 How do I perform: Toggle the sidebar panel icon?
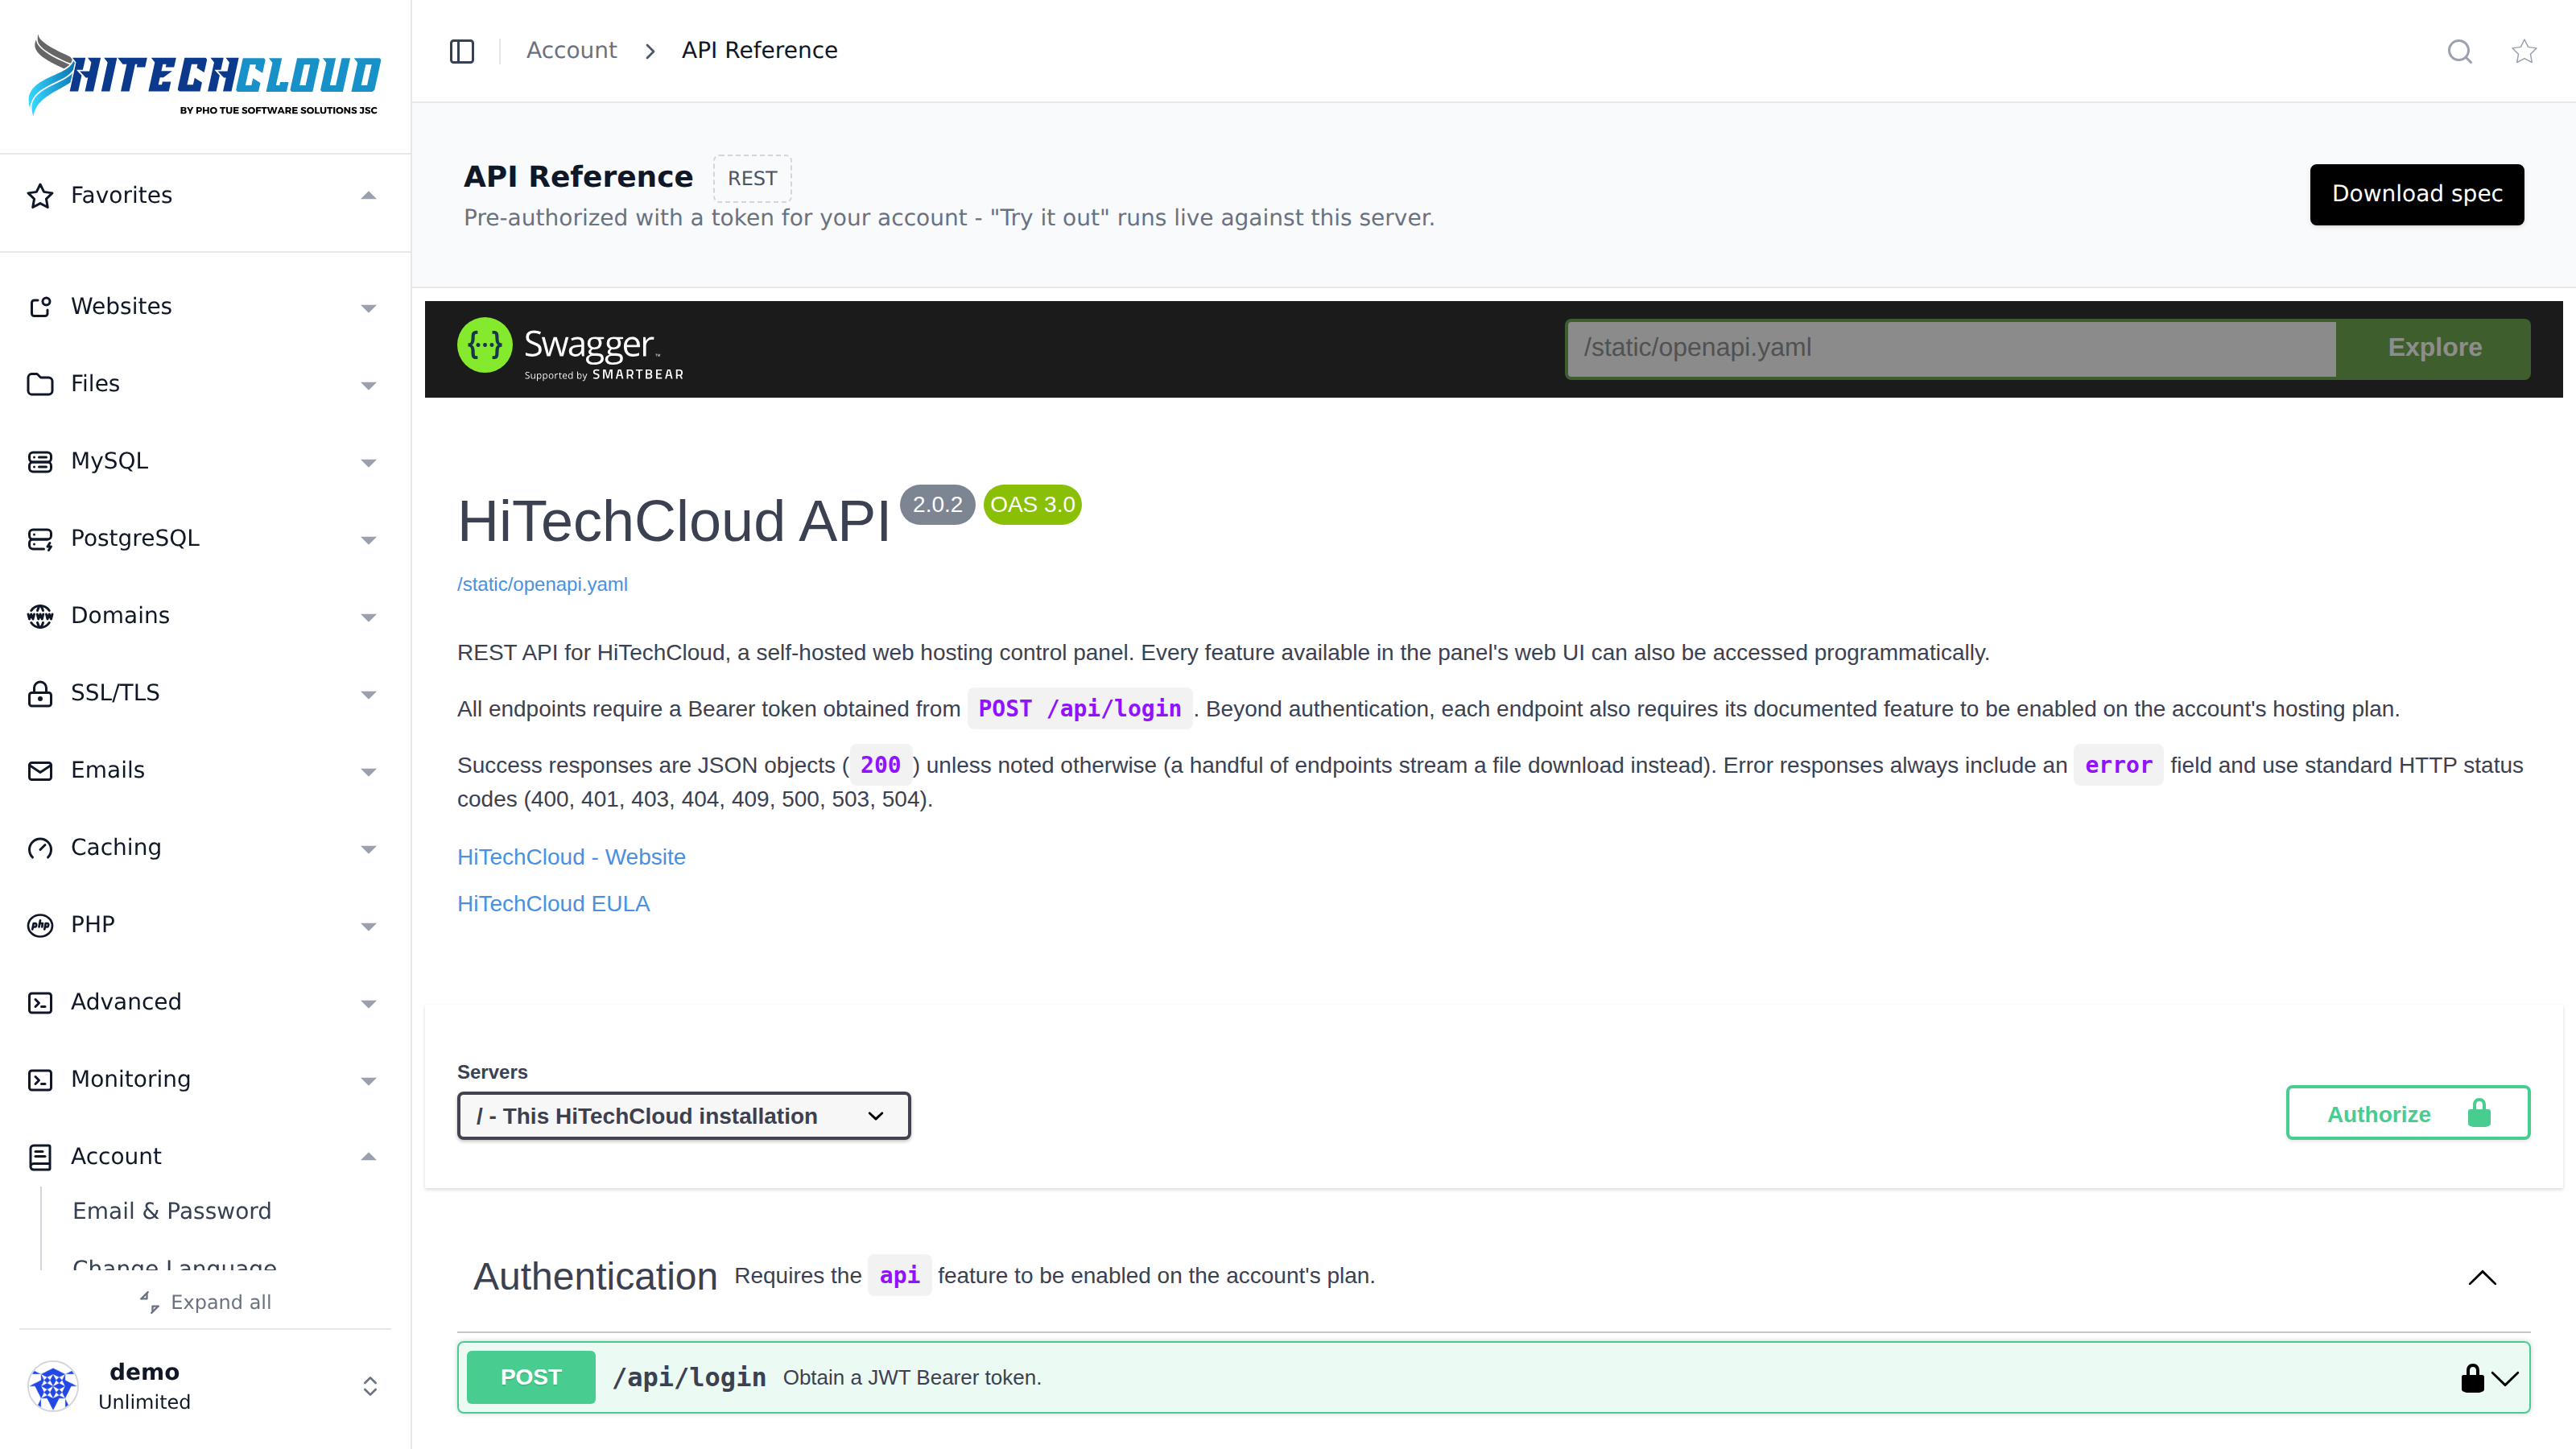pyautogui.click(x=461, y=51)
